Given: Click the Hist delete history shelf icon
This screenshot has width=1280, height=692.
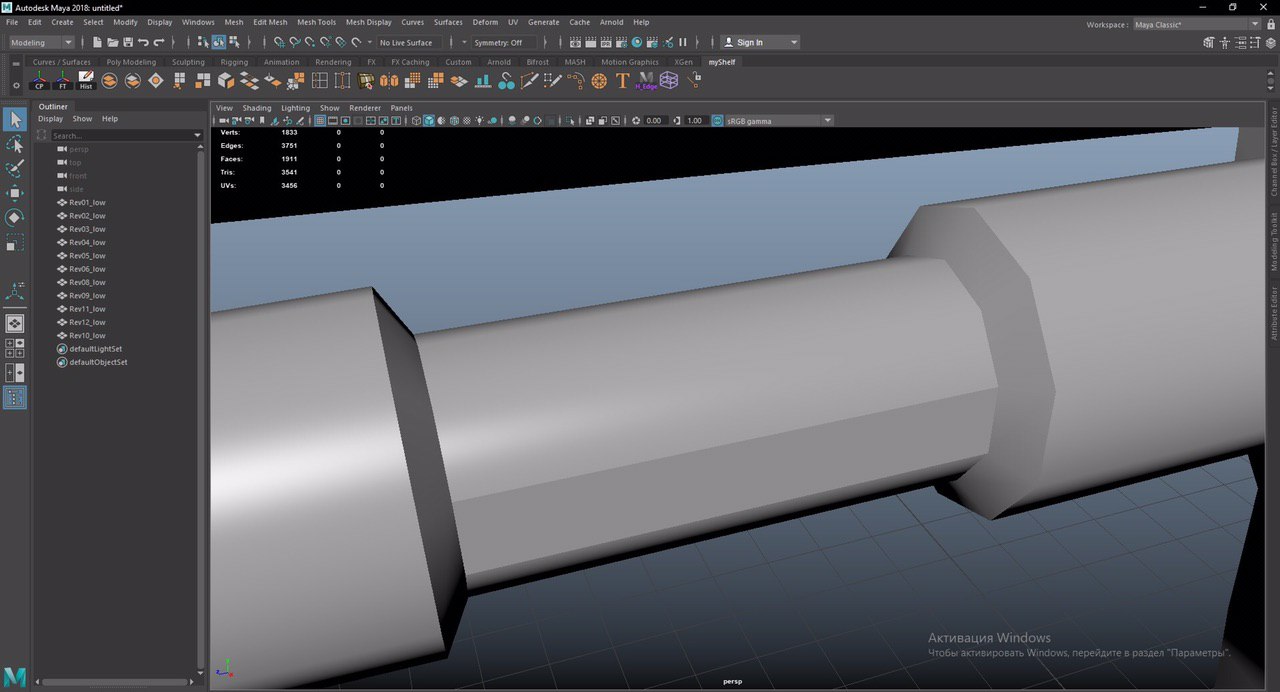Looking at the screenshot, I should point(86,81).
